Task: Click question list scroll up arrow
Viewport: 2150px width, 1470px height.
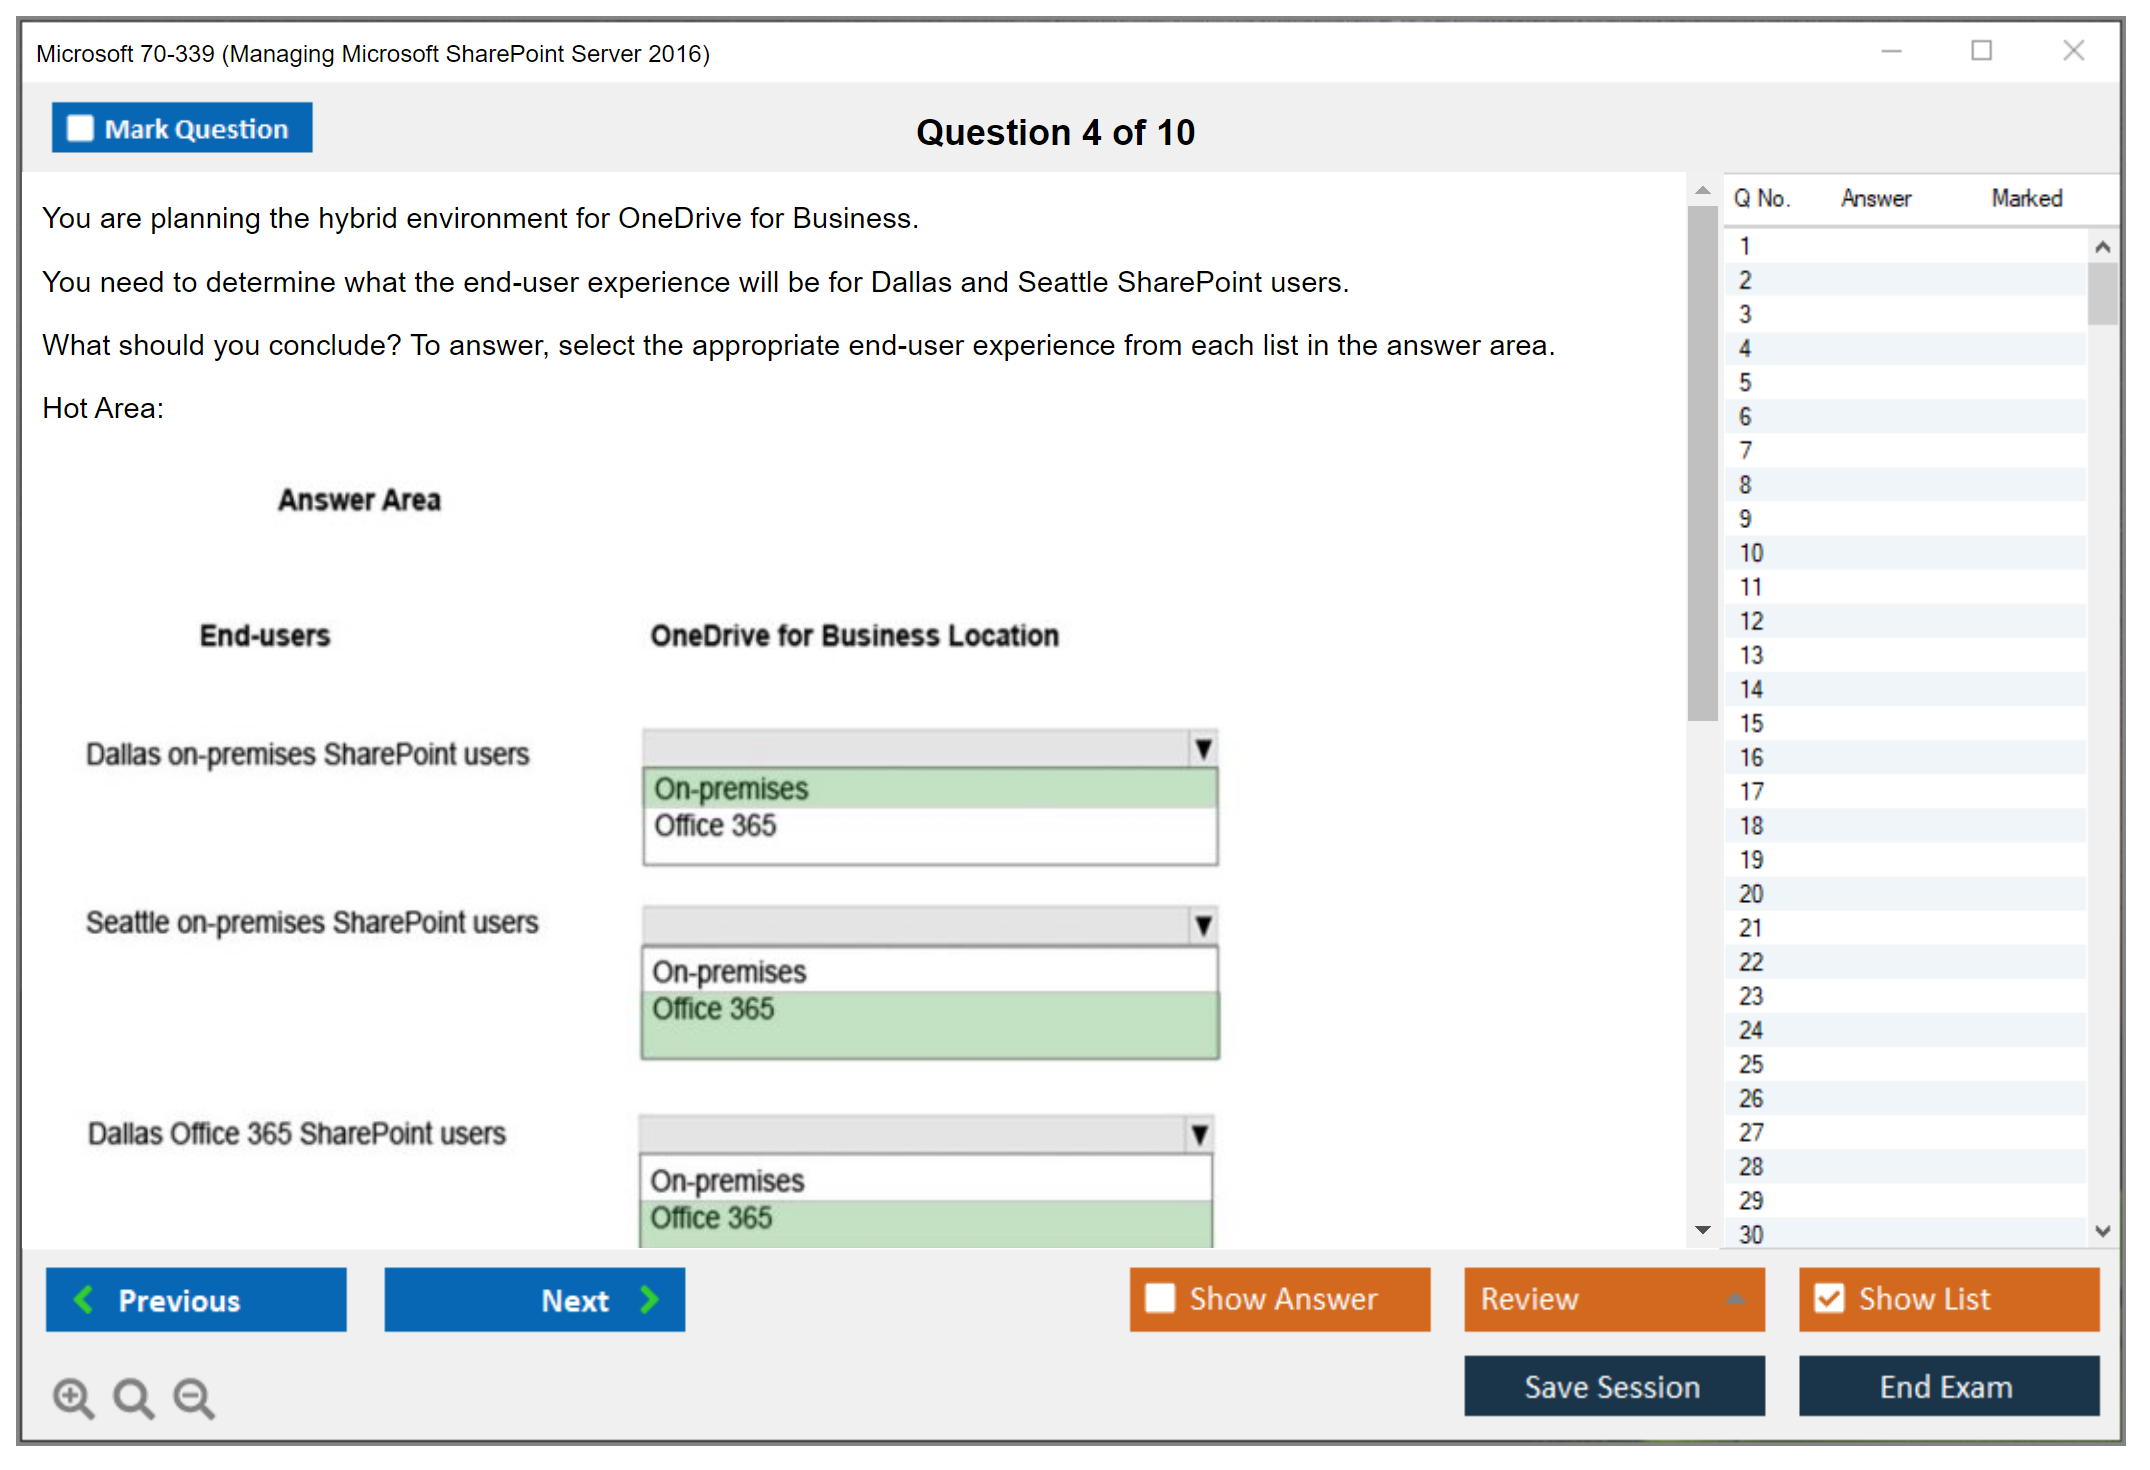Action: (x=2102, y=247)
